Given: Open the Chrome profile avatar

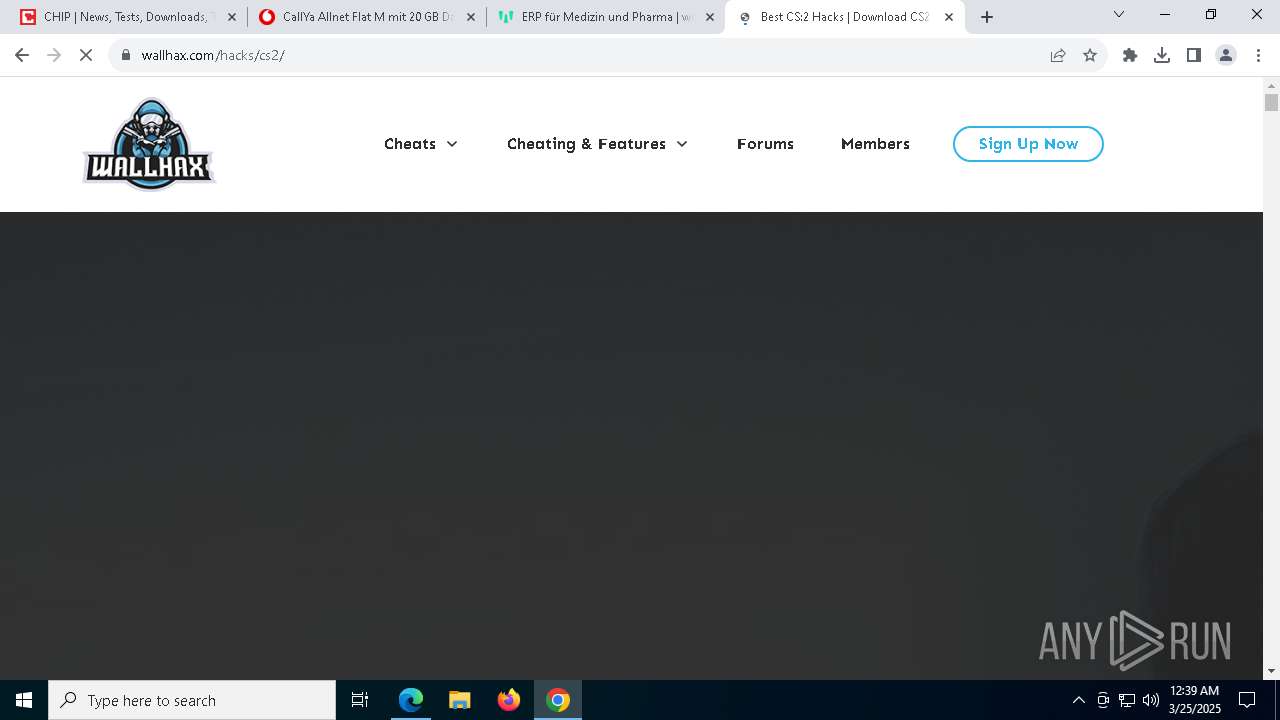Looking at the screenshot, I should [x=1226, y=55].
